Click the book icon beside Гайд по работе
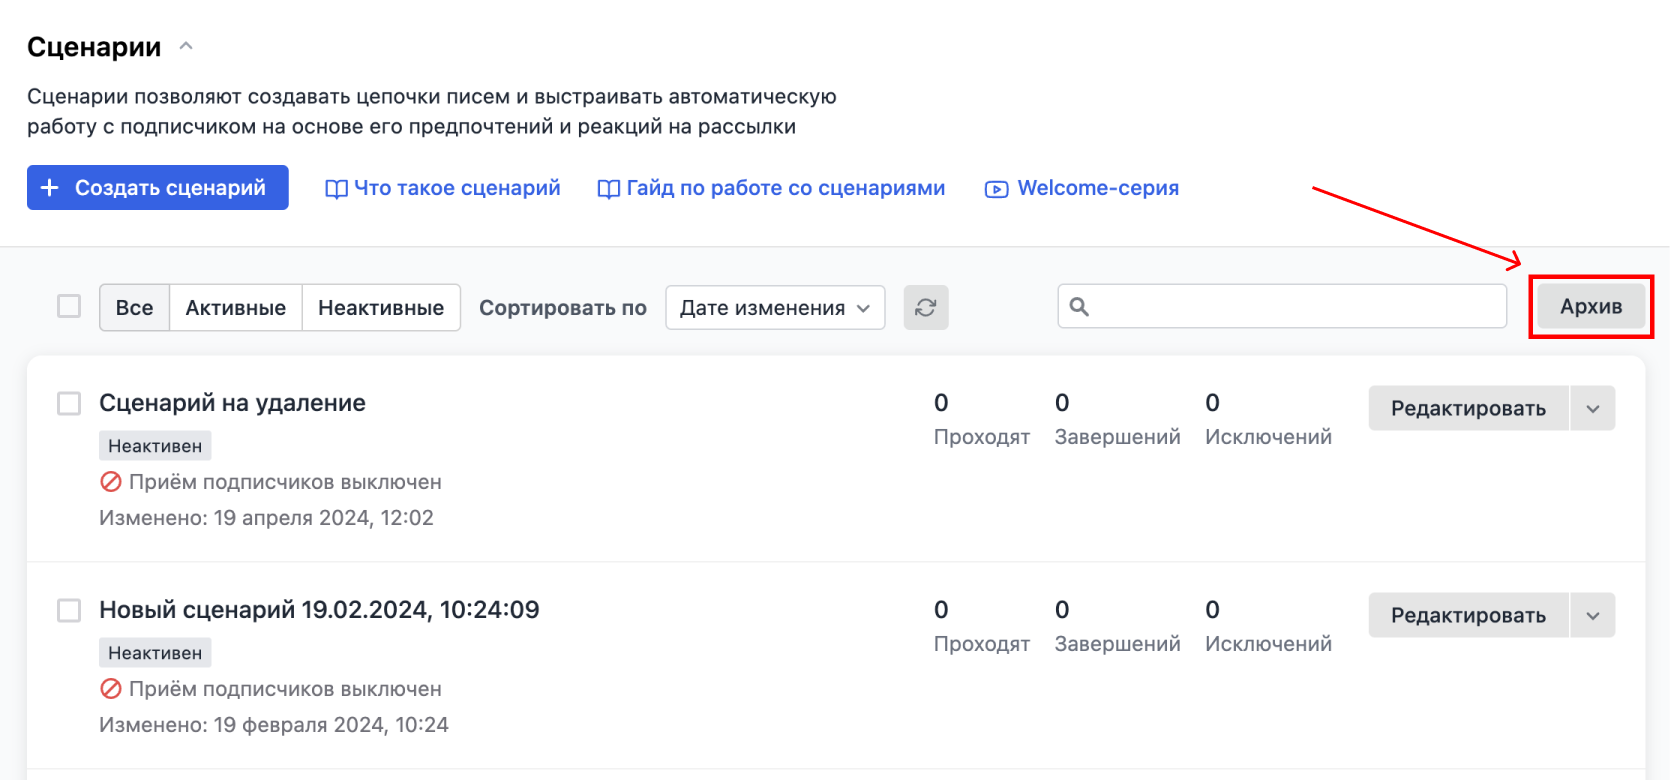 [x=608, y=189]
